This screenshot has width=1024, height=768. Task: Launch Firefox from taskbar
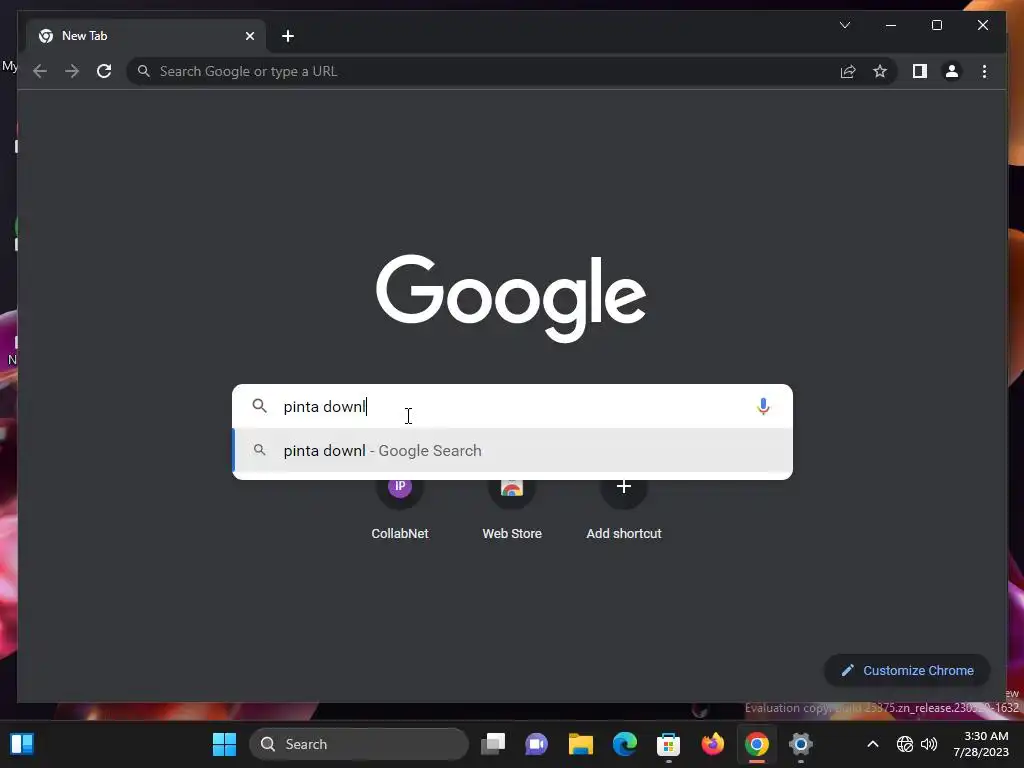tap(712, 744)
